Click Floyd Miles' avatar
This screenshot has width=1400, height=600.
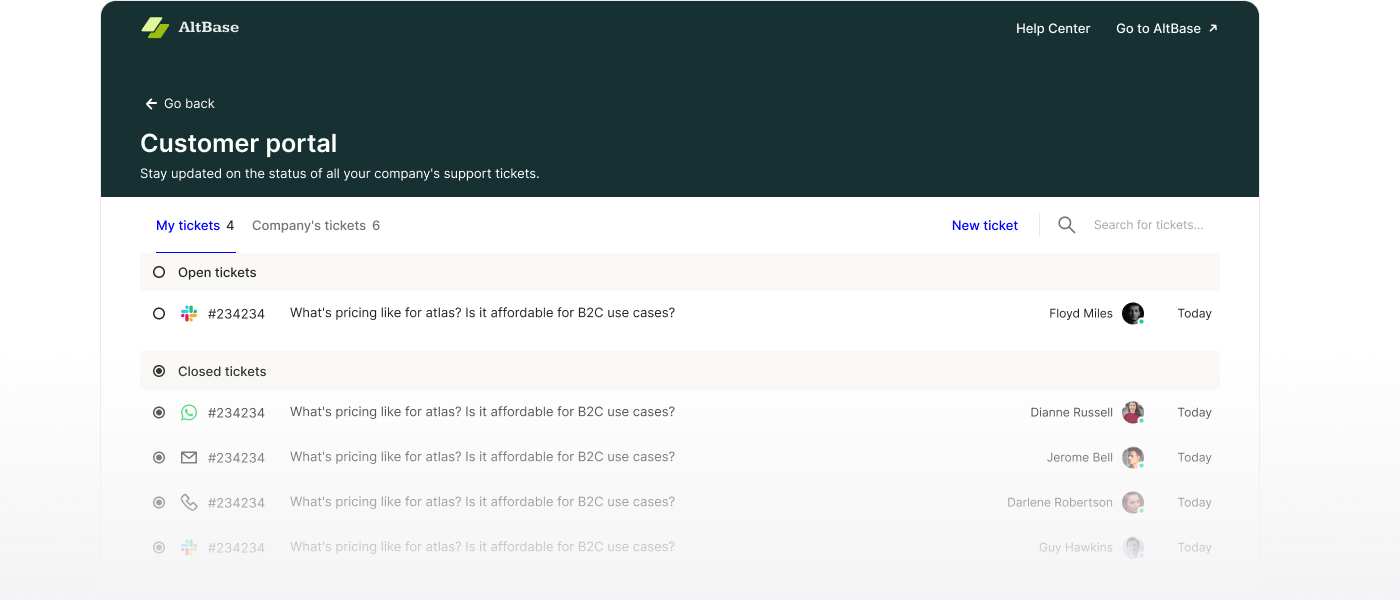coord(1133,313)
